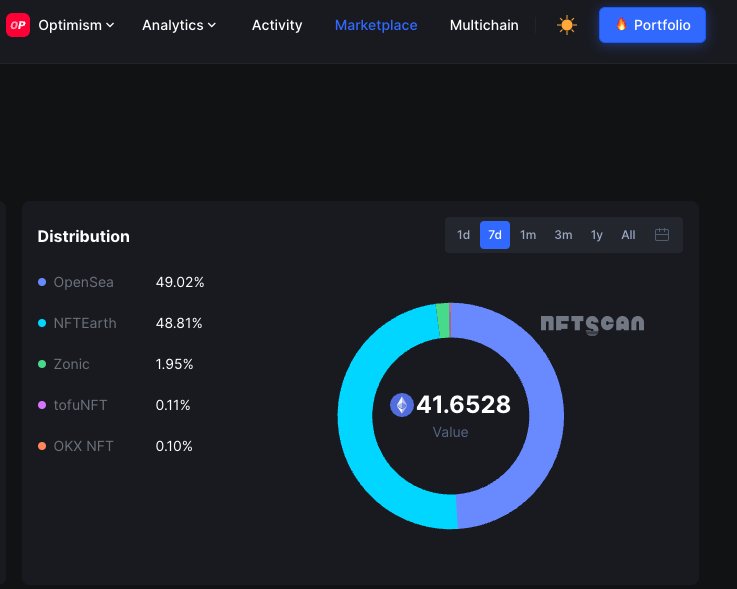Open the Portfolio button
Screen dimensions: 737x589
click(x=652, y=25)
